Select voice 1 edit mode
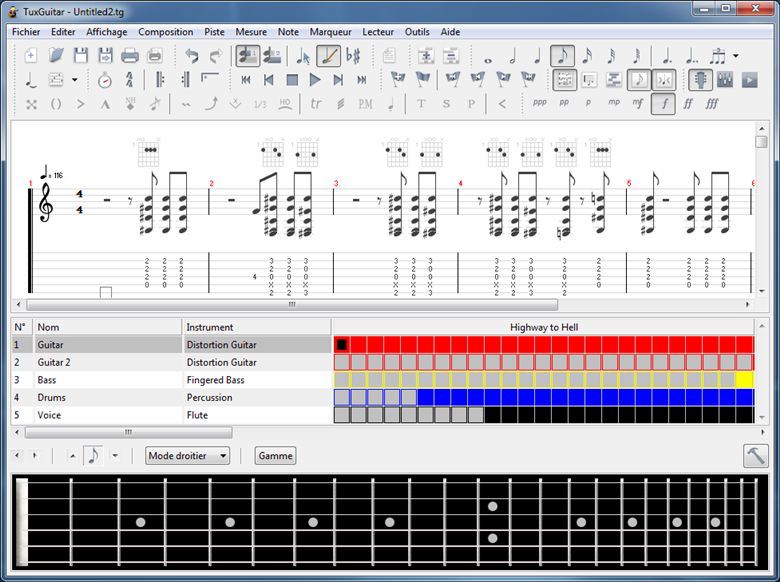 tap(247, 56)
